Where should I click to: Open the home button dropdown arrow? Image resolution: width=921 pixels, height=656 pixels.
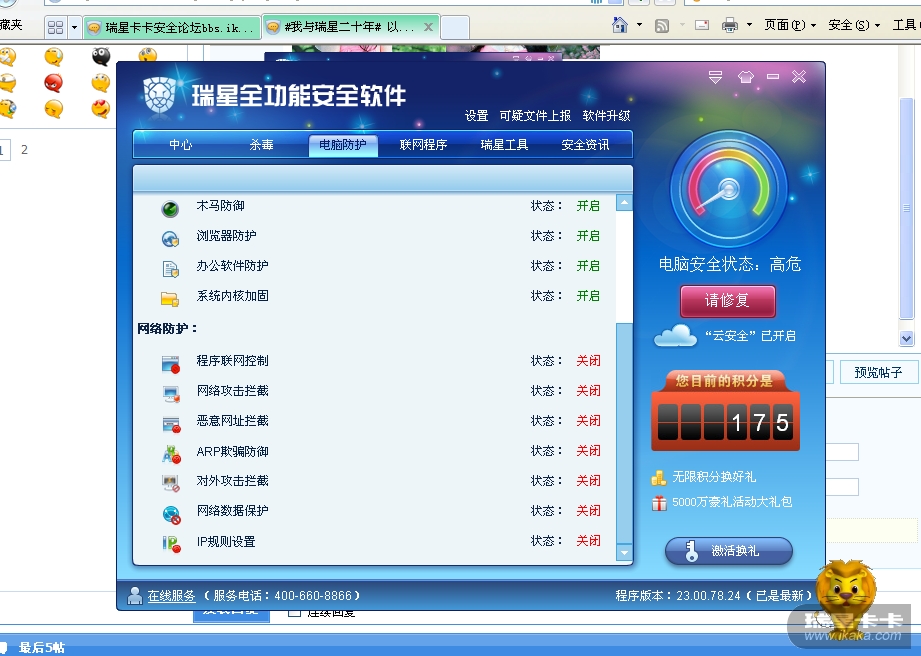click(x=639, y=25)
